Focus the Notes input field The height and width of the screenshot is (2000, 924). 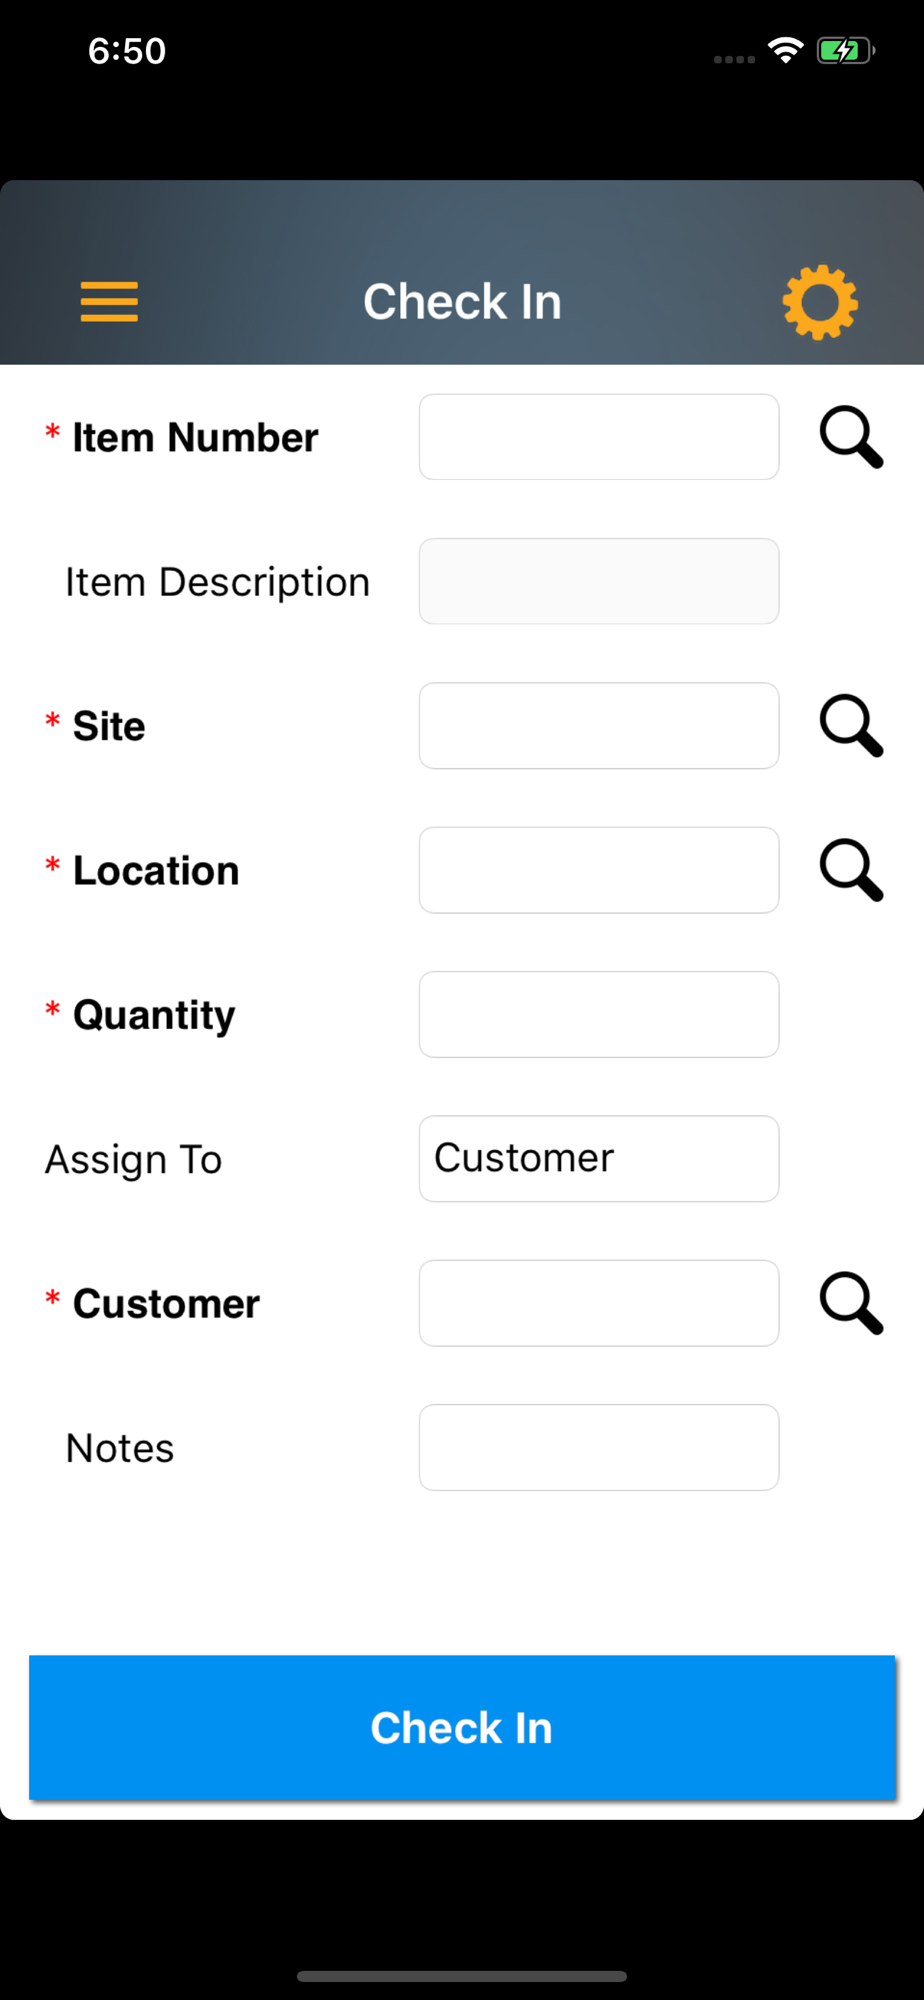[x=599, y=1447]
